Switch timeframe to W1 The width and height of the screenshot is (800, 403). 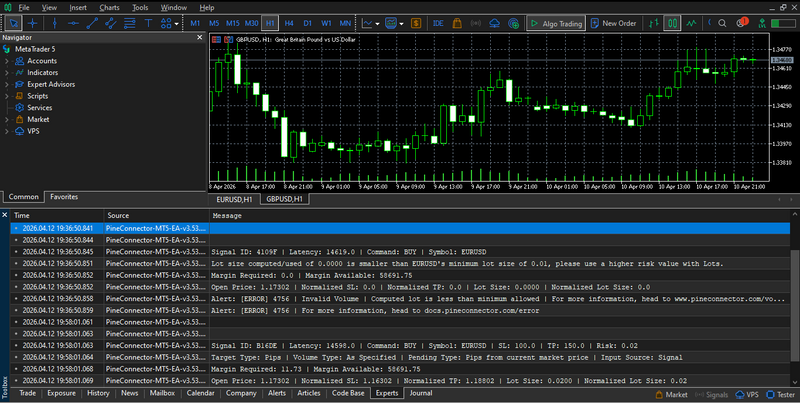(327, 23)
